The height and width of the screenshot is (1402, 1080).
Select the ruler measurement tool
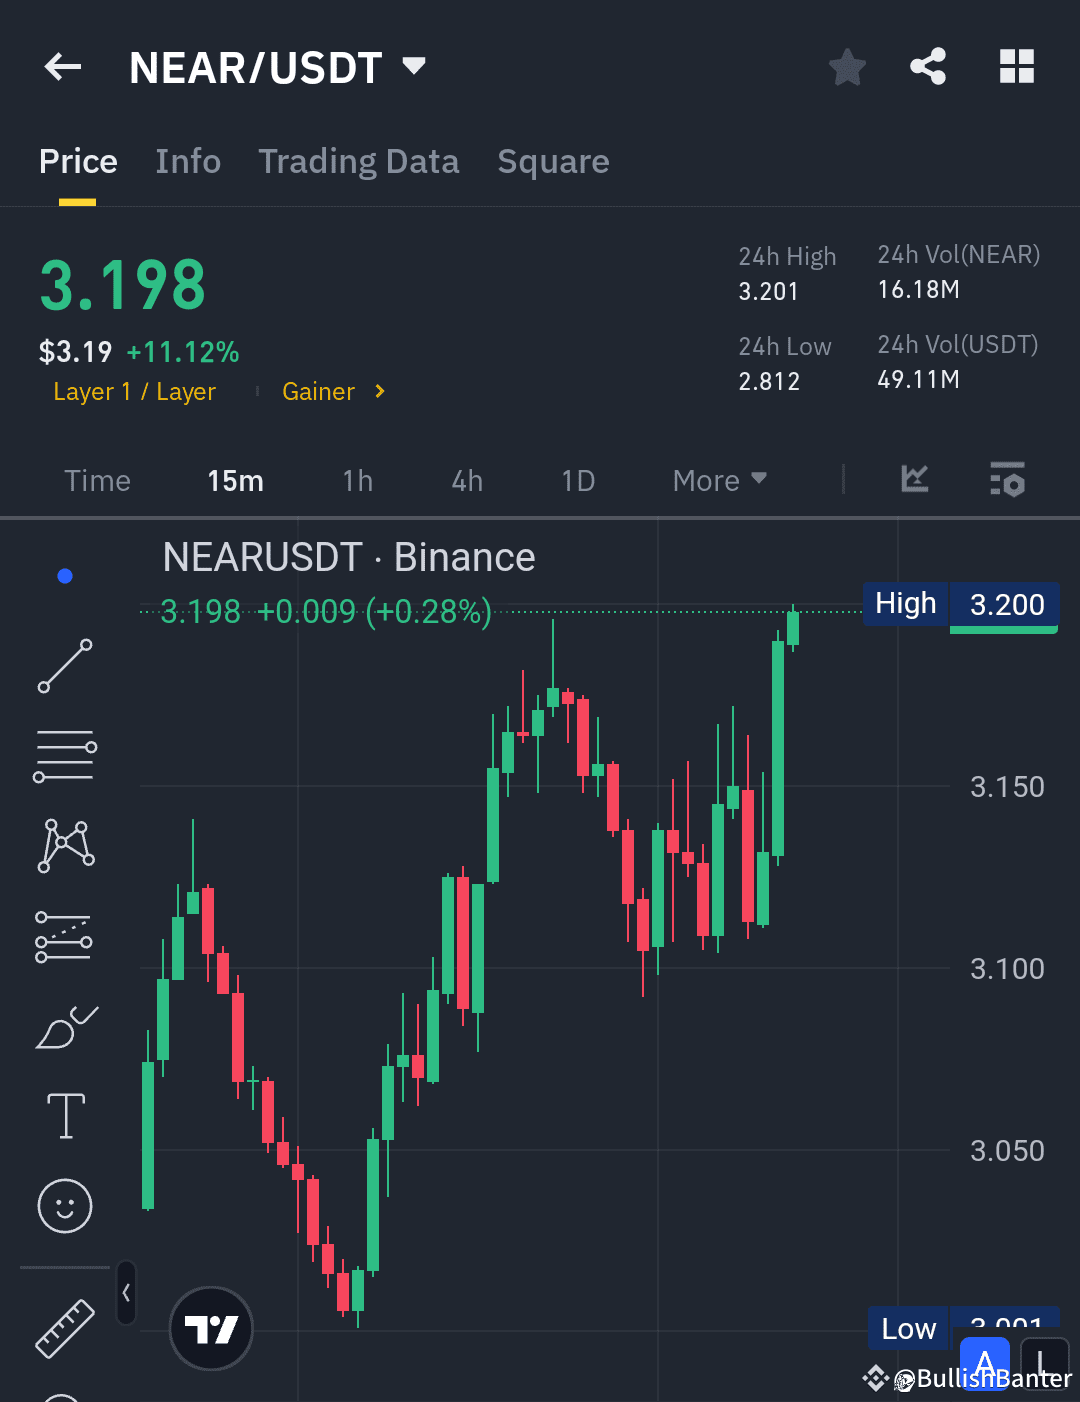pyautogui.click(x=64, y=1330)
